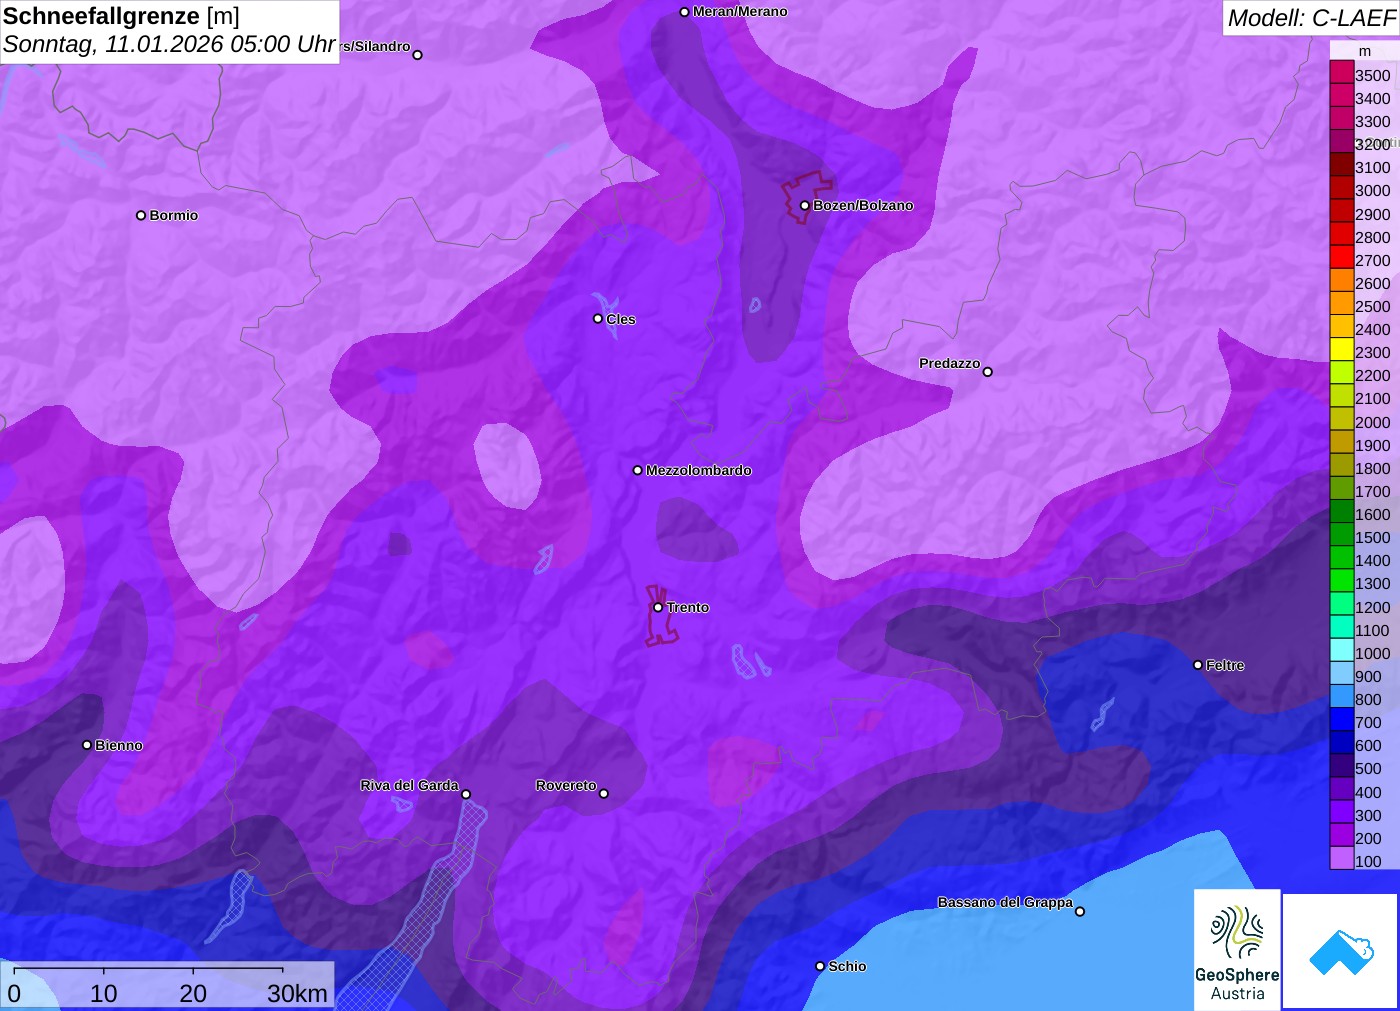Click the Modell: C-LAEF label
The image size is (1400, 1011).
click(1310, 18)
